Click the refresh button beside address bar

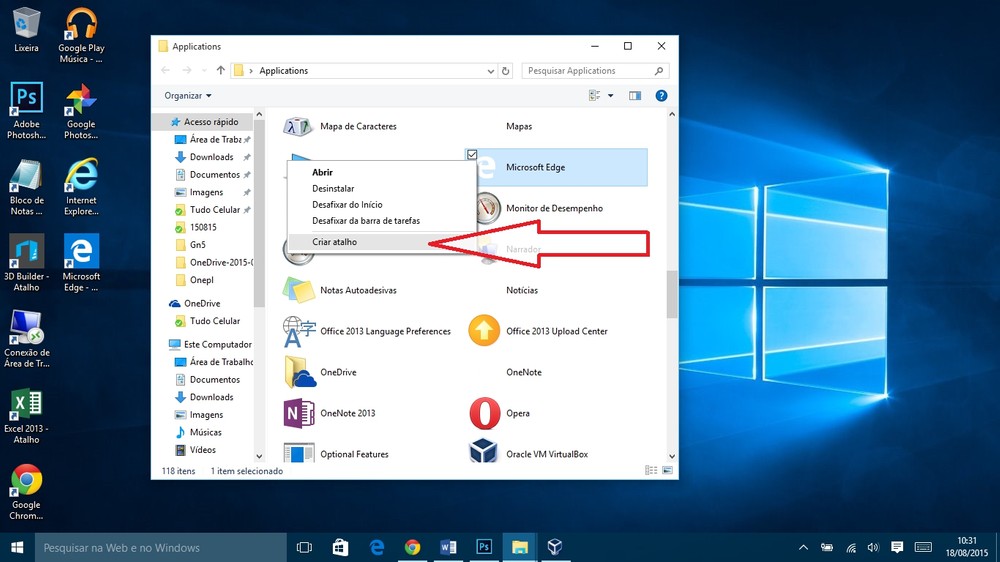[506, 71]
